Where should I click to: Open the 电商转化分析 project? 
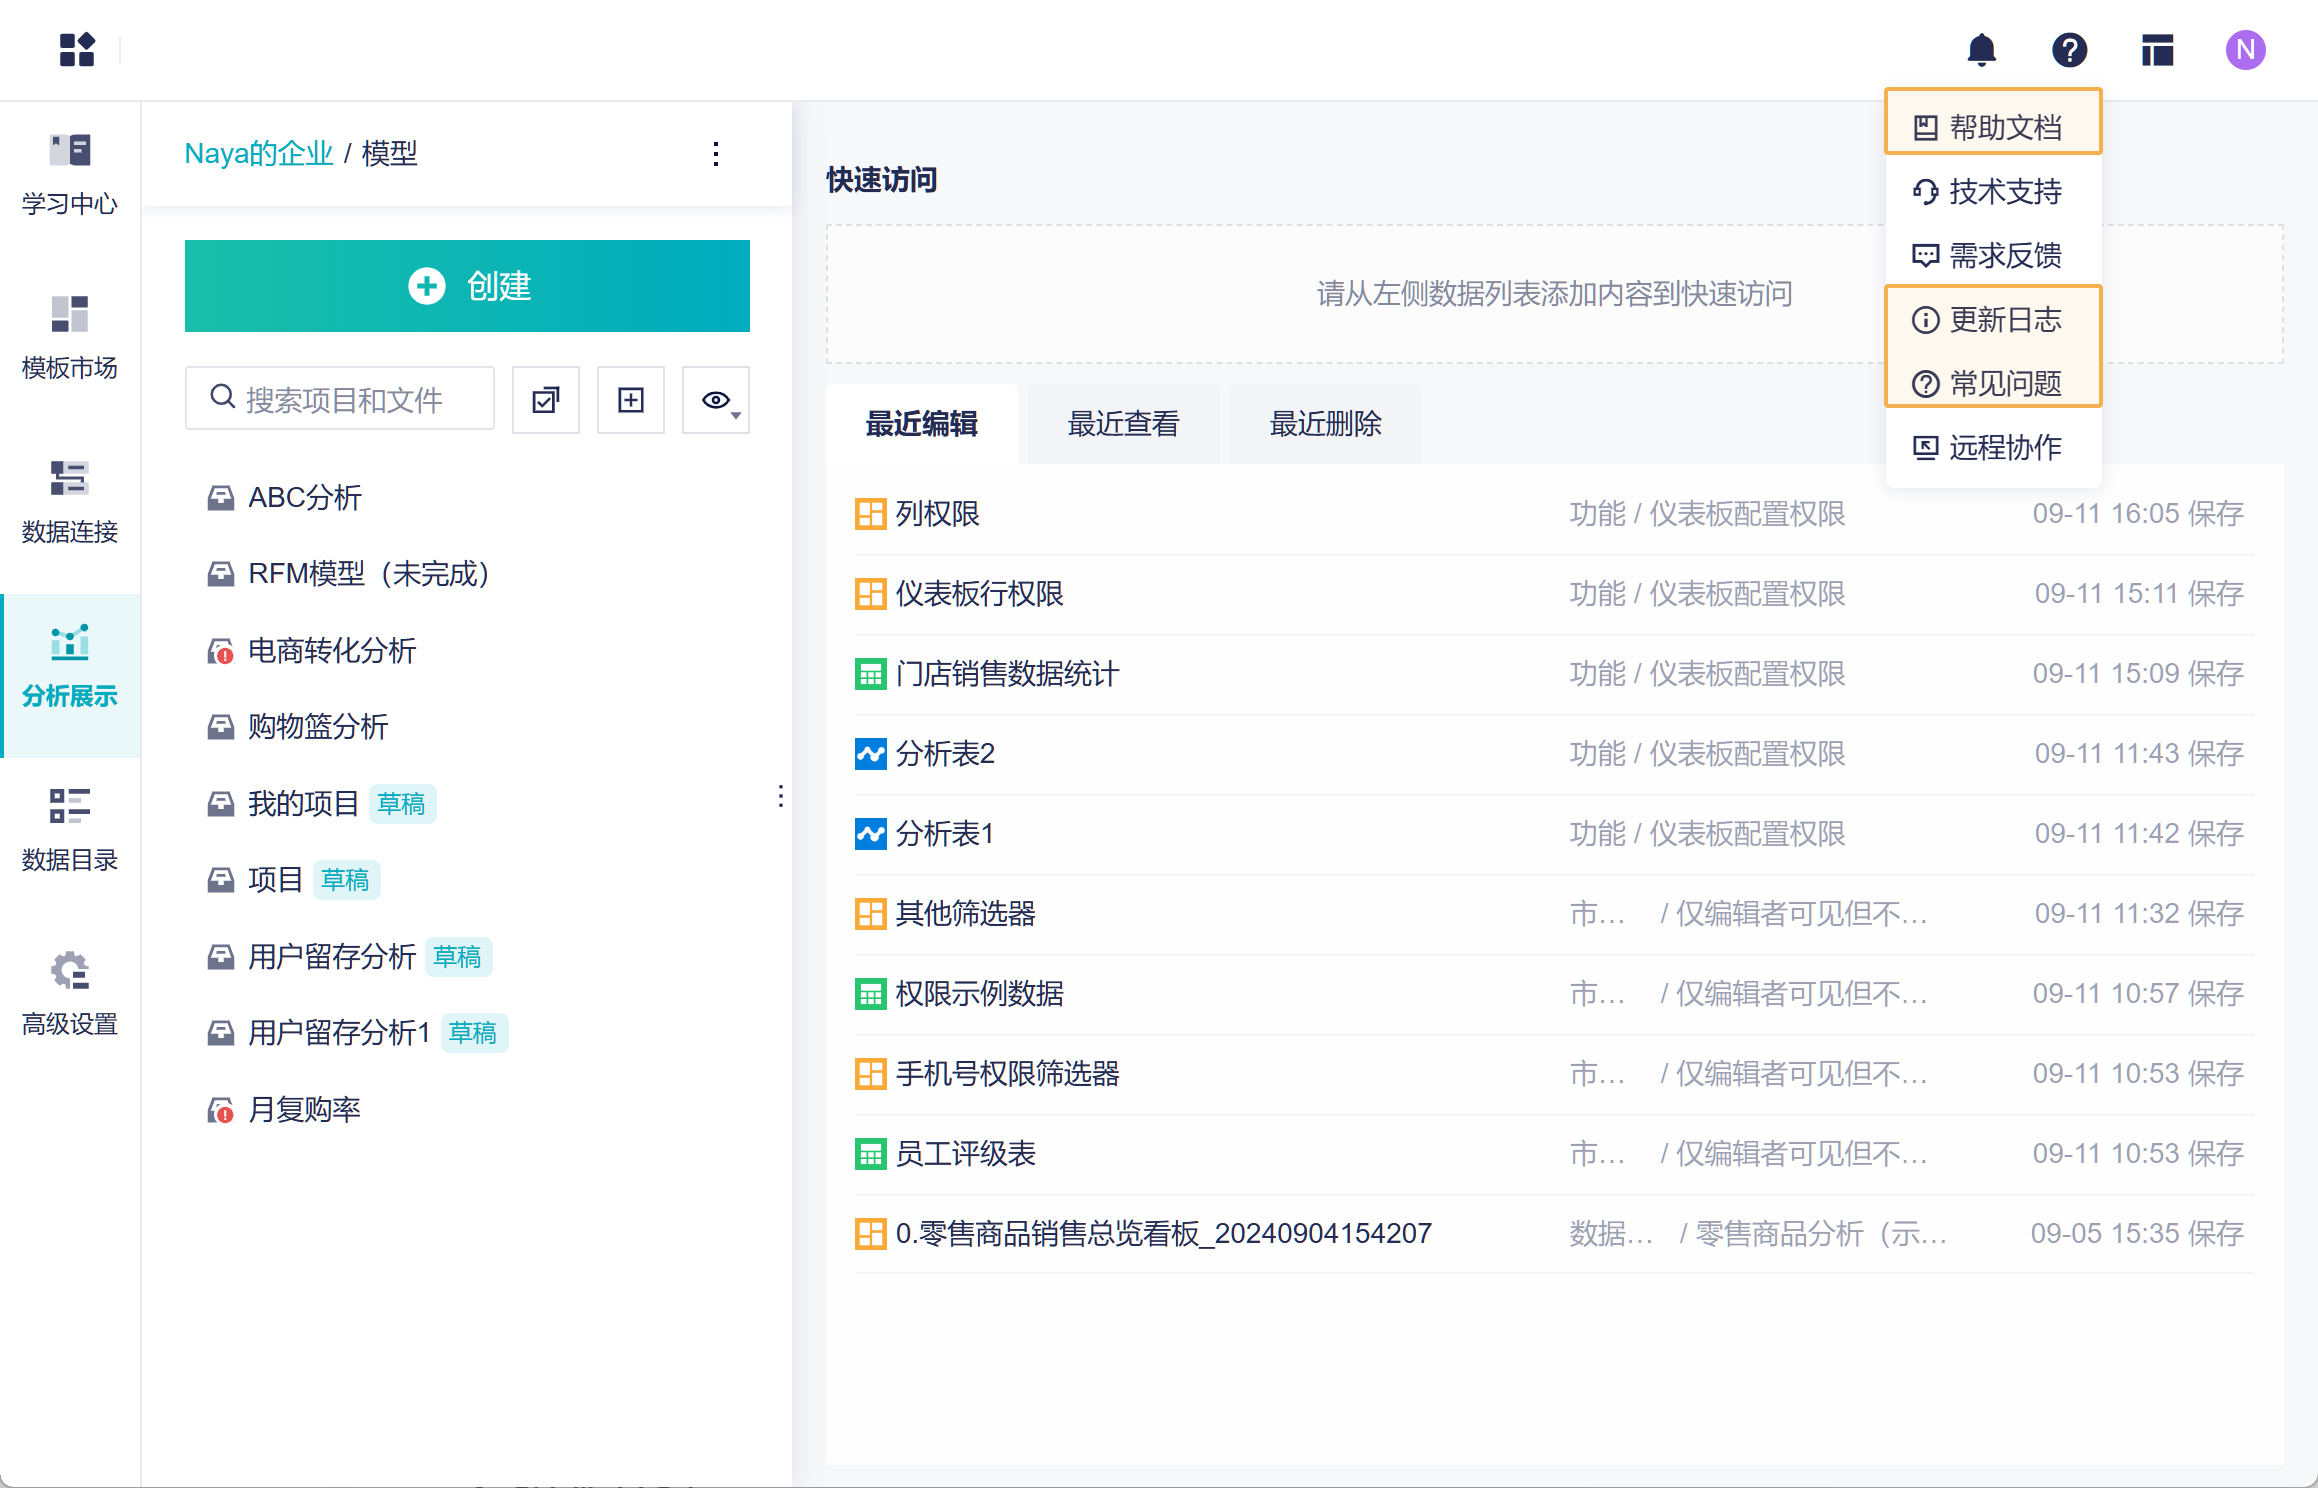coord(331,651)
